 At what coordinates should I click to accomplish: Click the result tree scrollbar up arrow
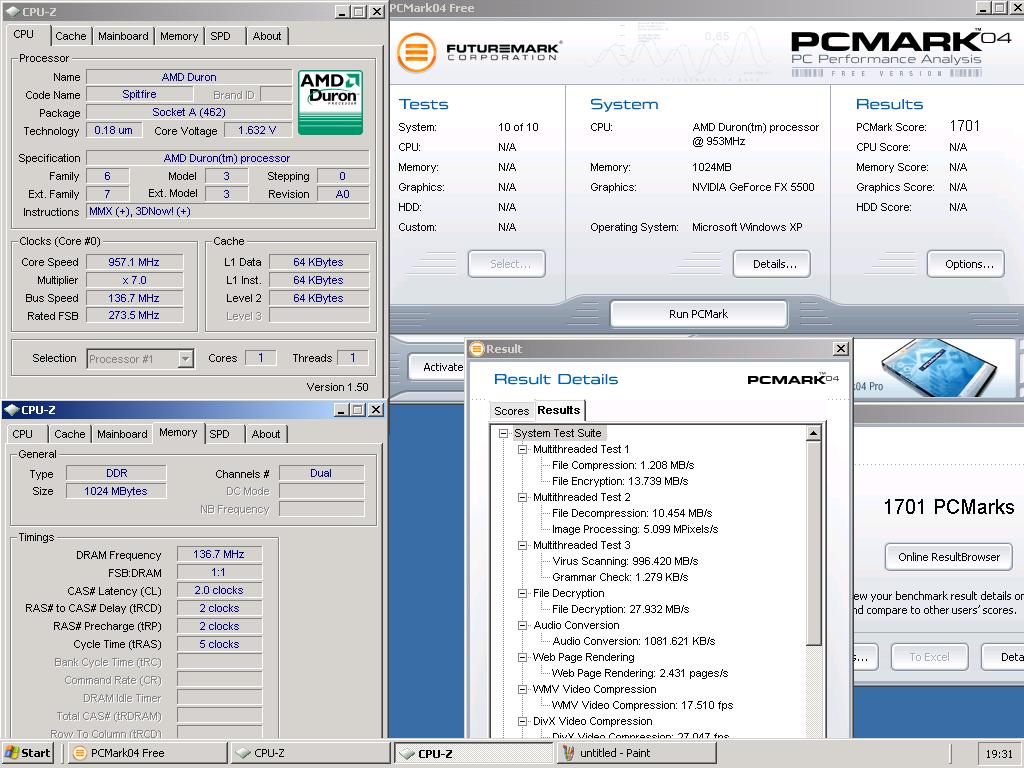pyautogui.click(x=813, y=433)
